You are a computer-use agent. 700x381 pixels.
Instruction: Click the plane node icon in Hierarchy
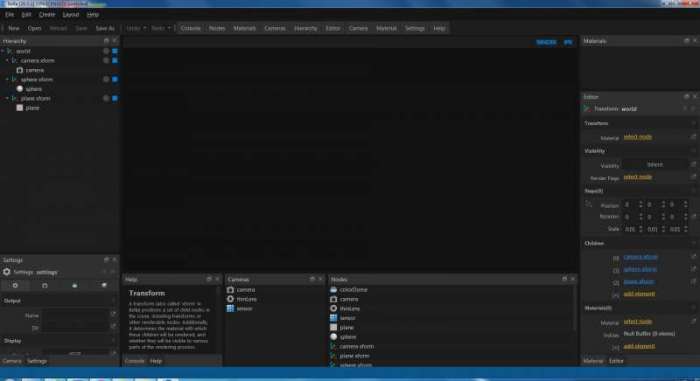[x=20, y=108]
